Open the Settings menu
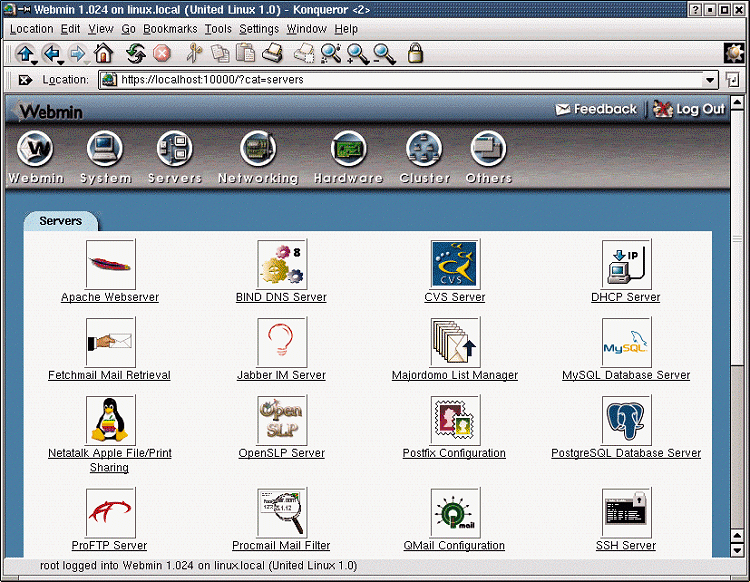This screenshot has width=750, height=582. (x=259, y=29)
